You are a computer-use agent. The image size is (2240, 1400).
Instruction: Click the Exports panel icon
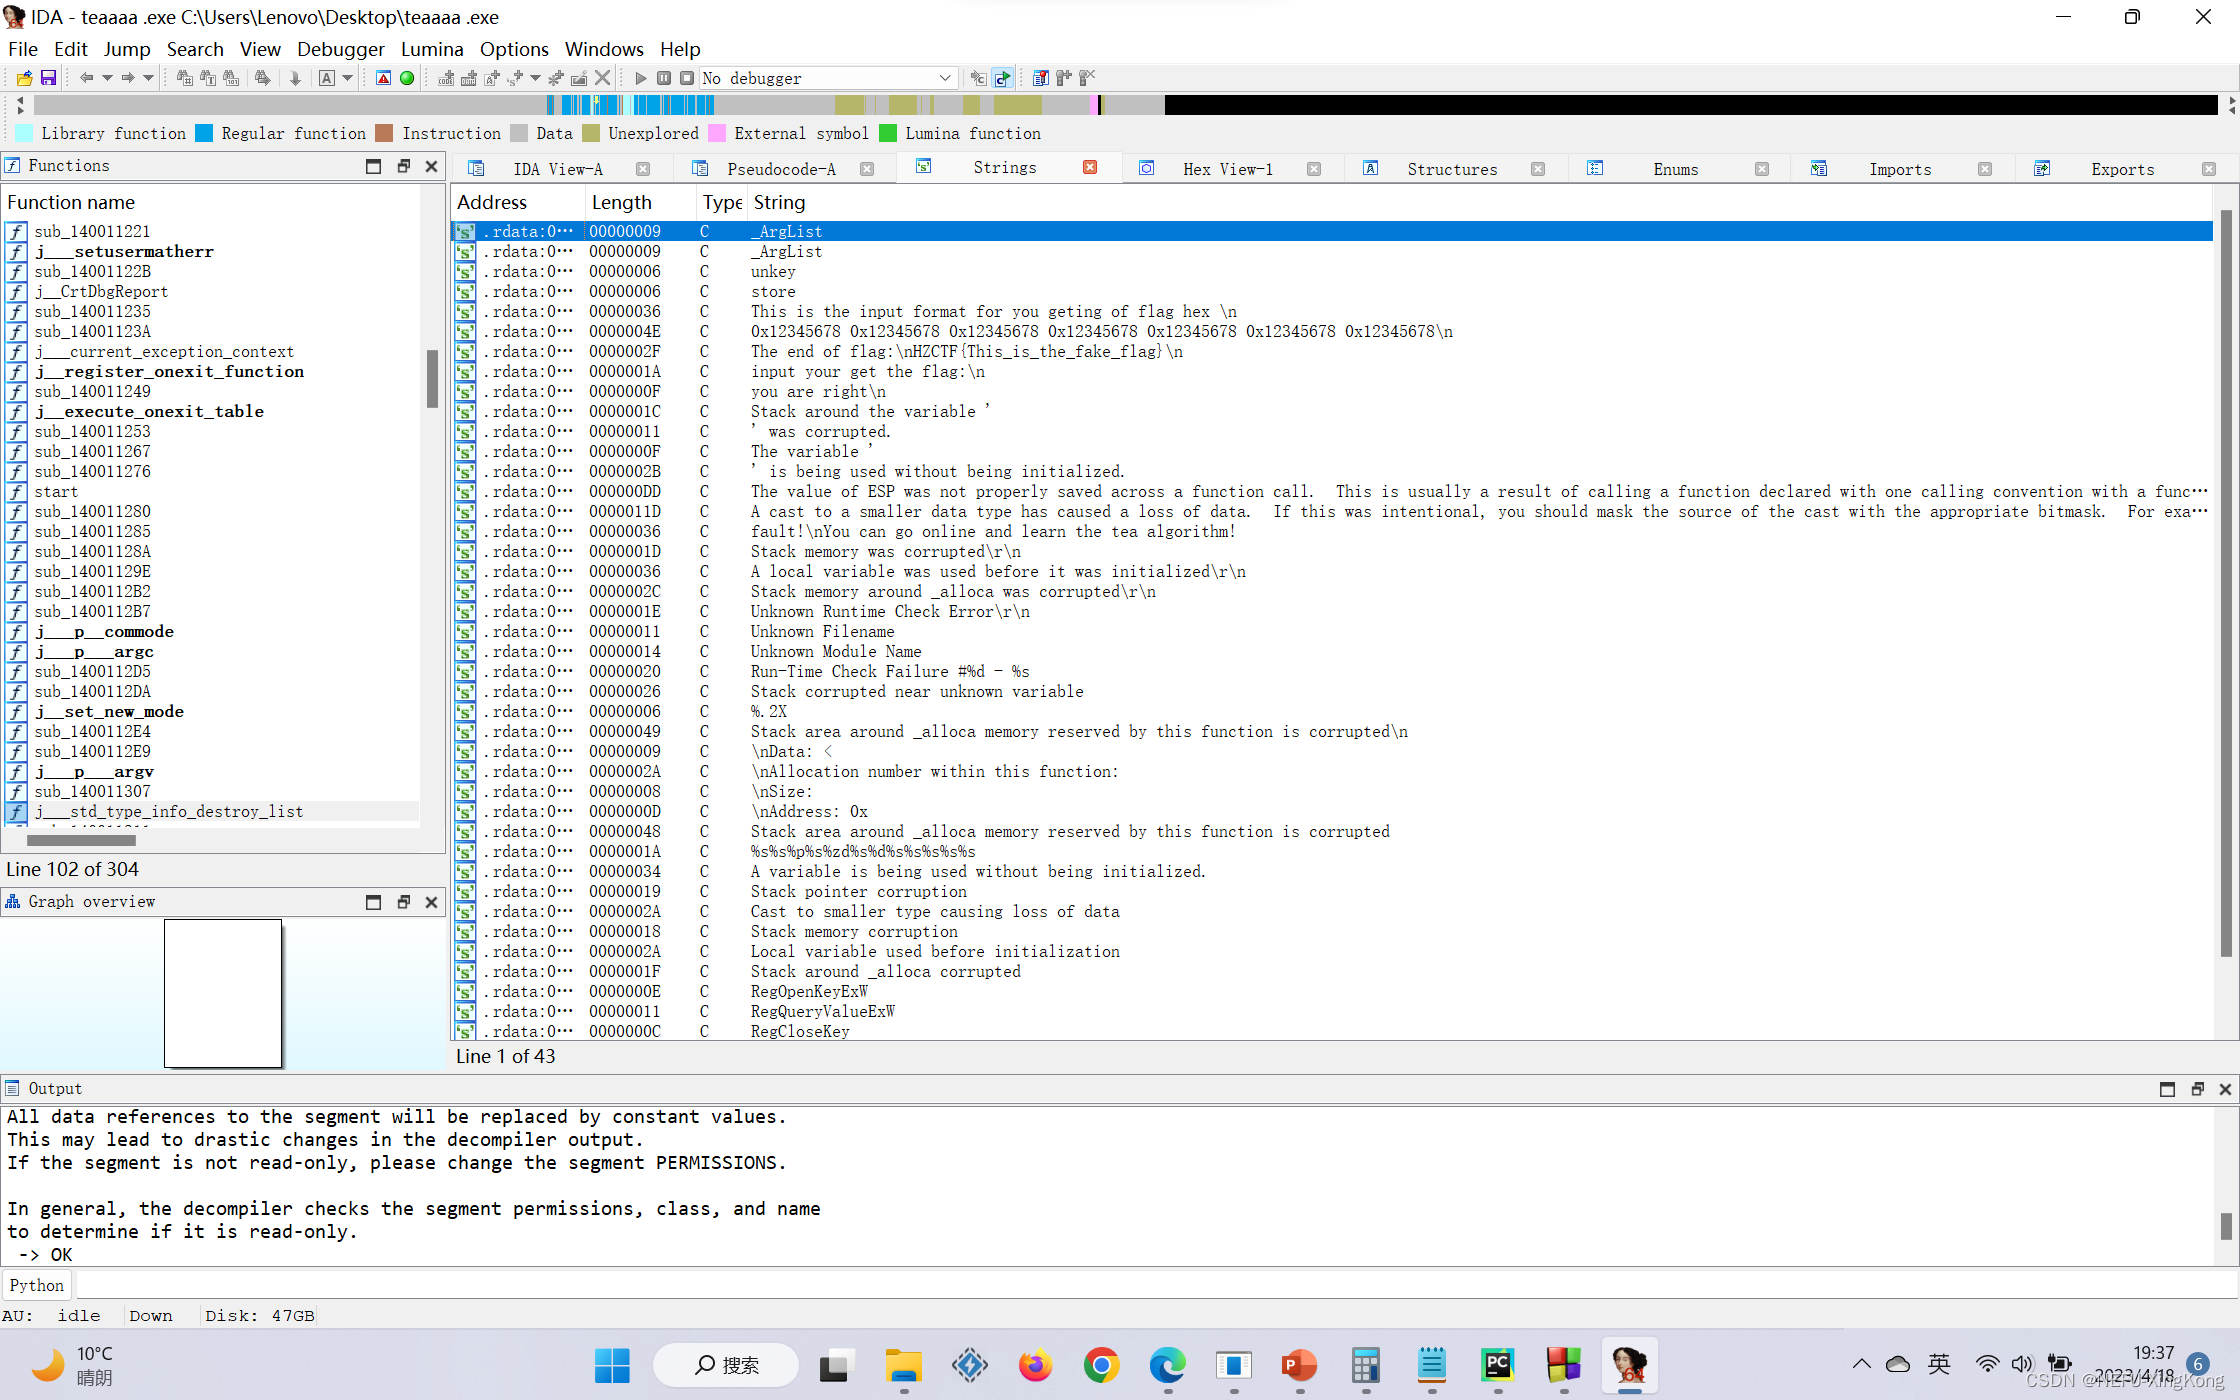(x=2037, y=168)
